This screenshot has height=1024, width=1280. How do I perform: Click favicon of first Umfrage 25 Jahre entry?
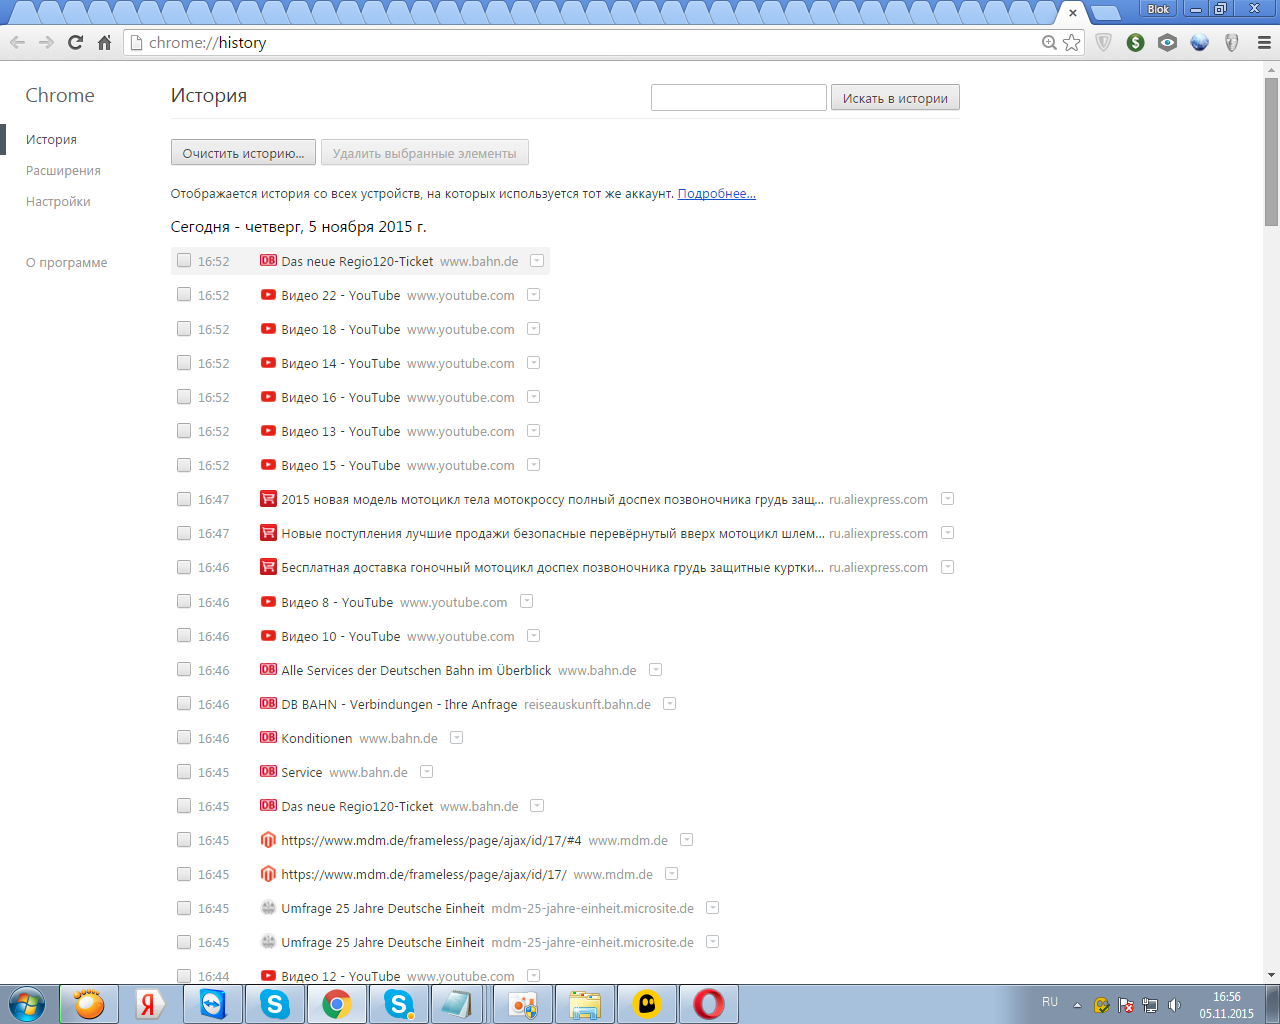pos(268,908)
